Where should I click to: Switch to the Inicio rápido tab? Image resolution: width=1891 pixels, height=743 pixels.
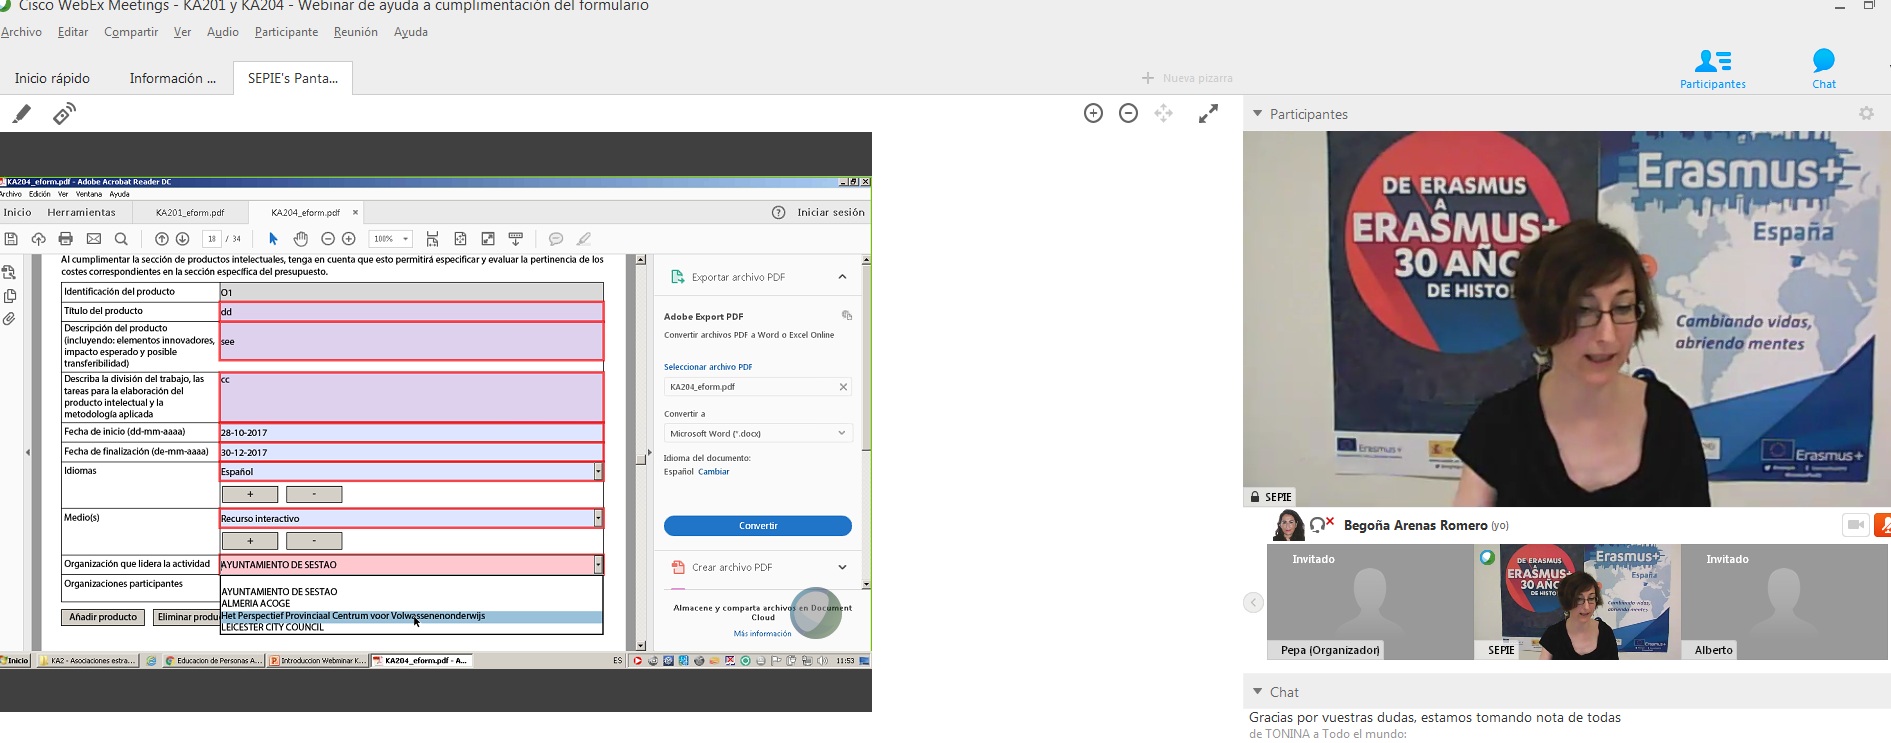click(52, 78)
